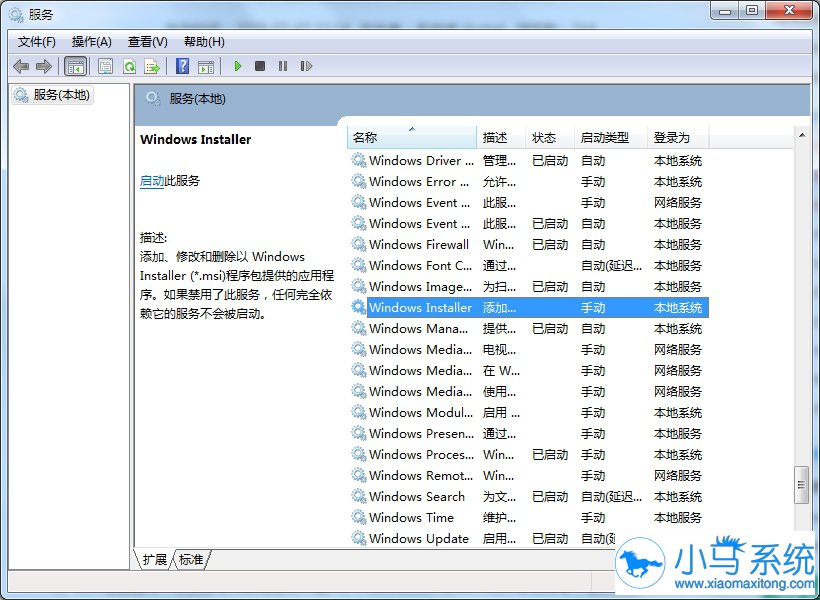This screenshot has width=820, height=600.
Task: Click the Refresh toolbar icon
Action: click(129, 66)
